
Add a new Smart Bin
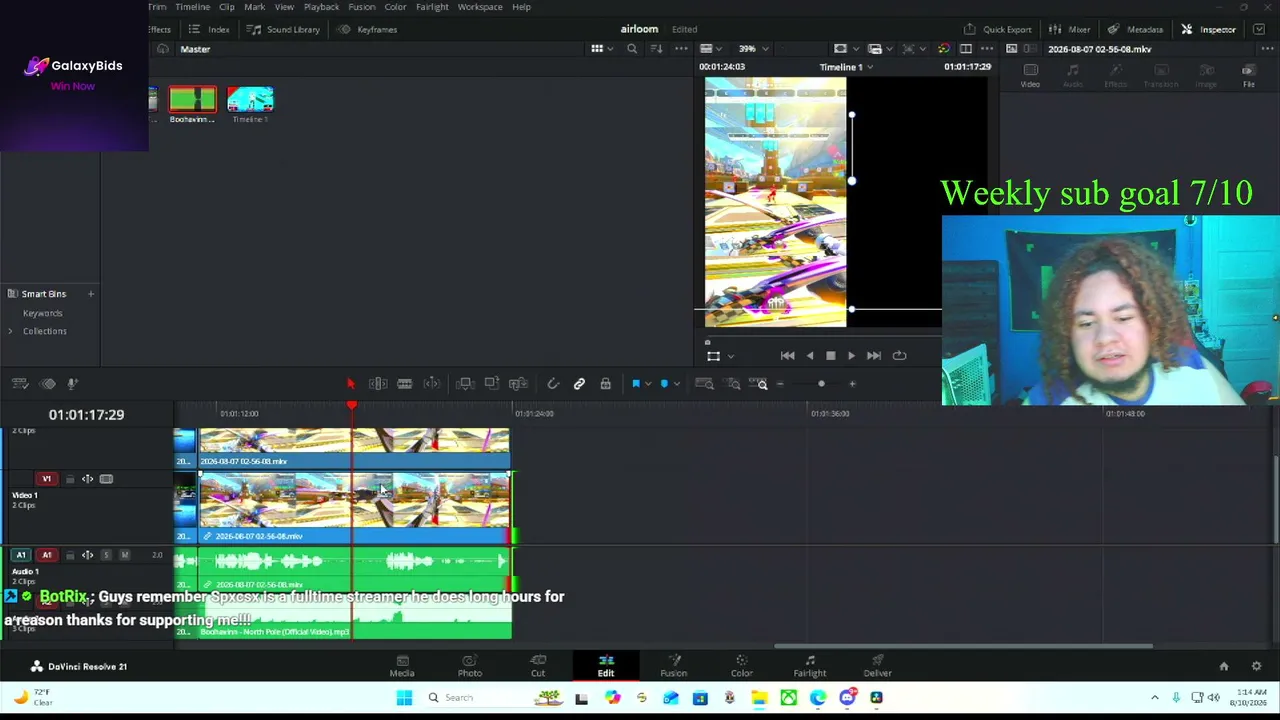pos(90,294)
